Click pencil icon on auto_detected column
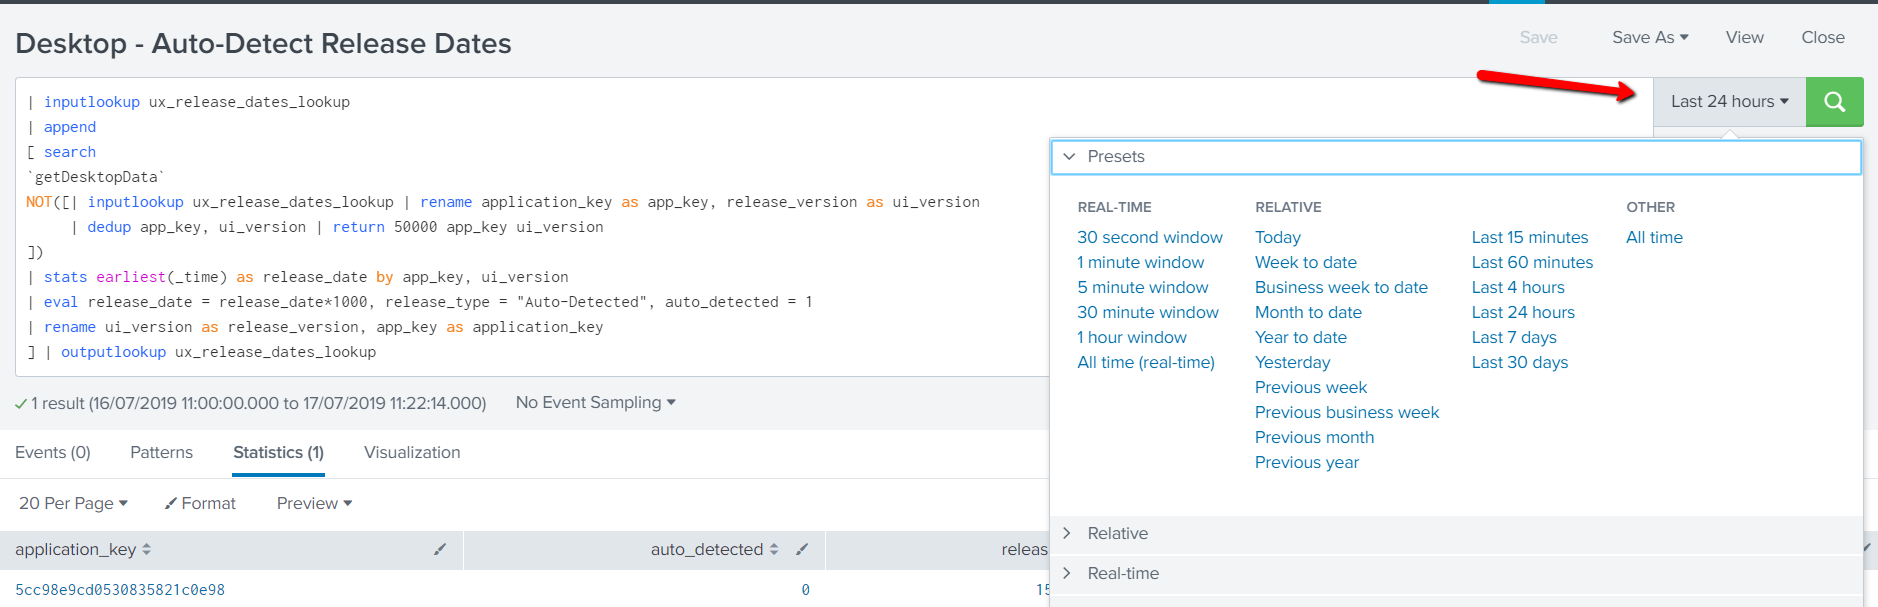The height and width of the screenshot is (607, 1878). [801, 549]
